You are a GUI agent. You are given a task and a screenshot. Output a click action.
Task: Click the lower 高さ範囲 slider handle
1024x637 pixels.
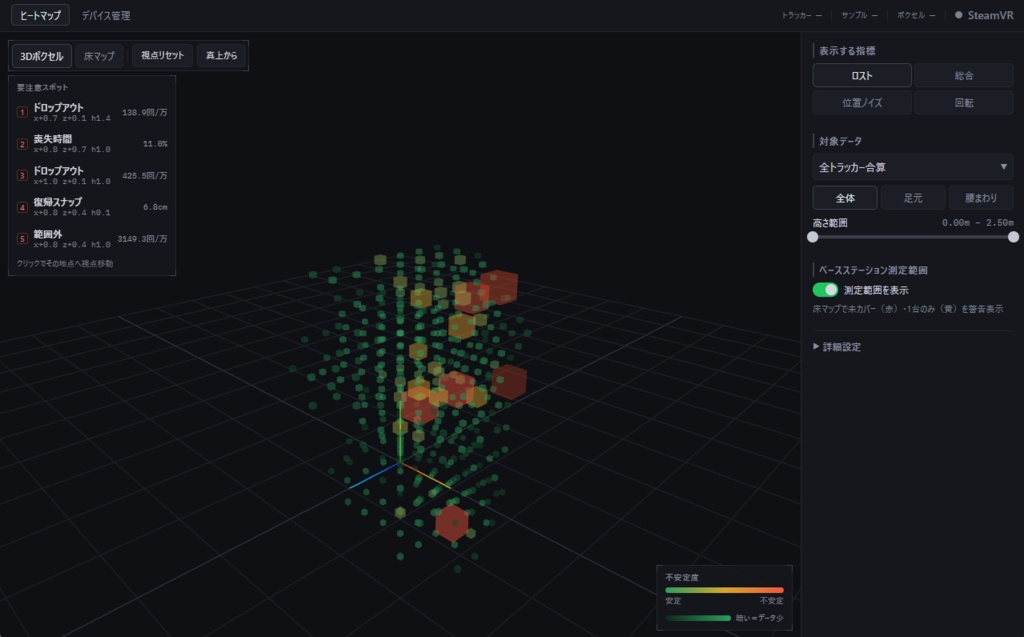(x=812, y=237)
